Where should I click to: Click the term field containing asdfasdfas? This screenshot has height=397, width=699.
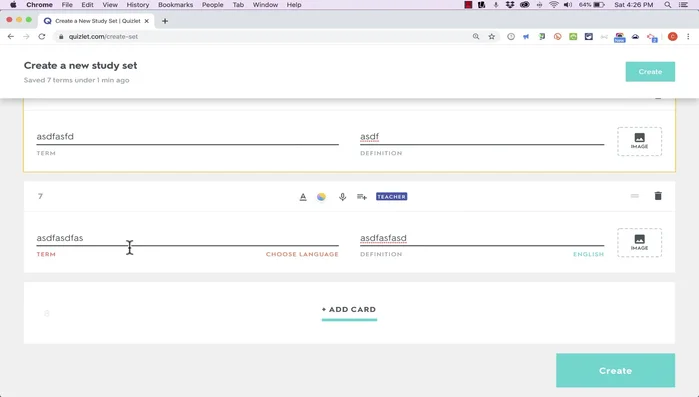[187, 238]
